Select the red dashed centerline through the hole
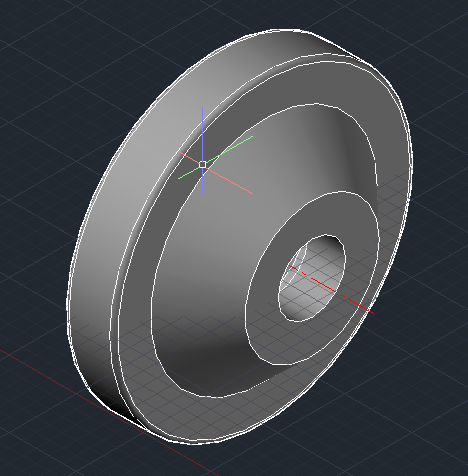This screenshot has height=476, width=468. [x=331, y=289]
